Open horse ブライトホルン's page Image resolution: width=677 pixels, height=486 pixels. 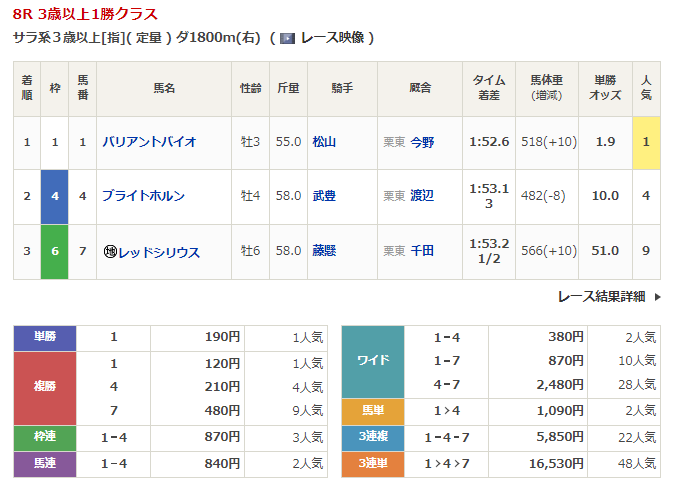143,196
